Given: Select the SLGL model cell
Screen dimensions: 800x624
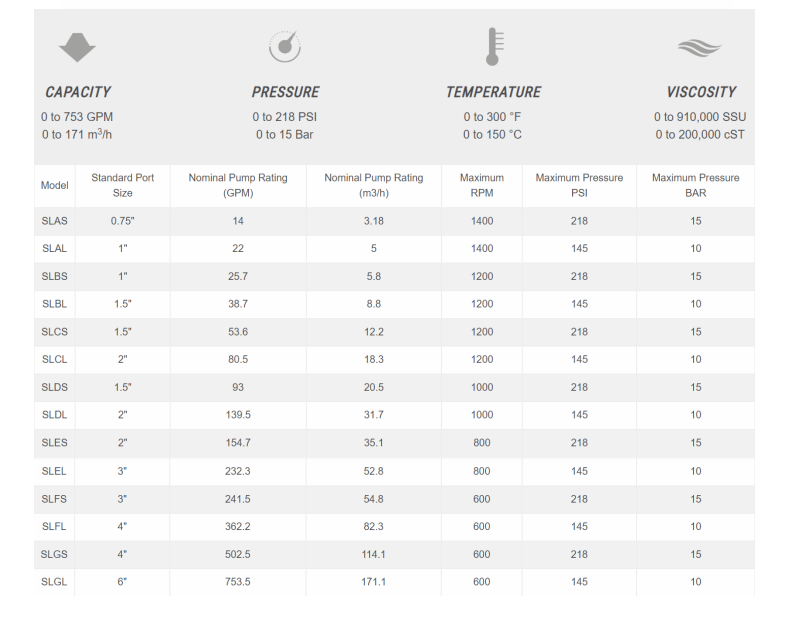Looking at the screenshot, I should [54, 582].
